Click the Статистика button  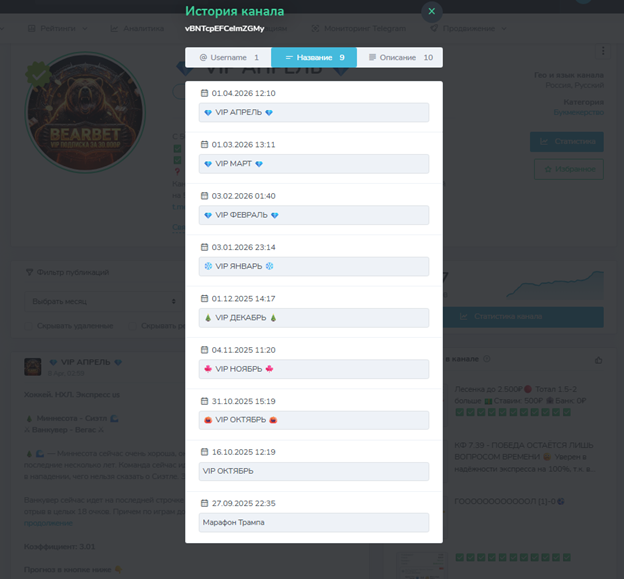click(x=566, y=142)
